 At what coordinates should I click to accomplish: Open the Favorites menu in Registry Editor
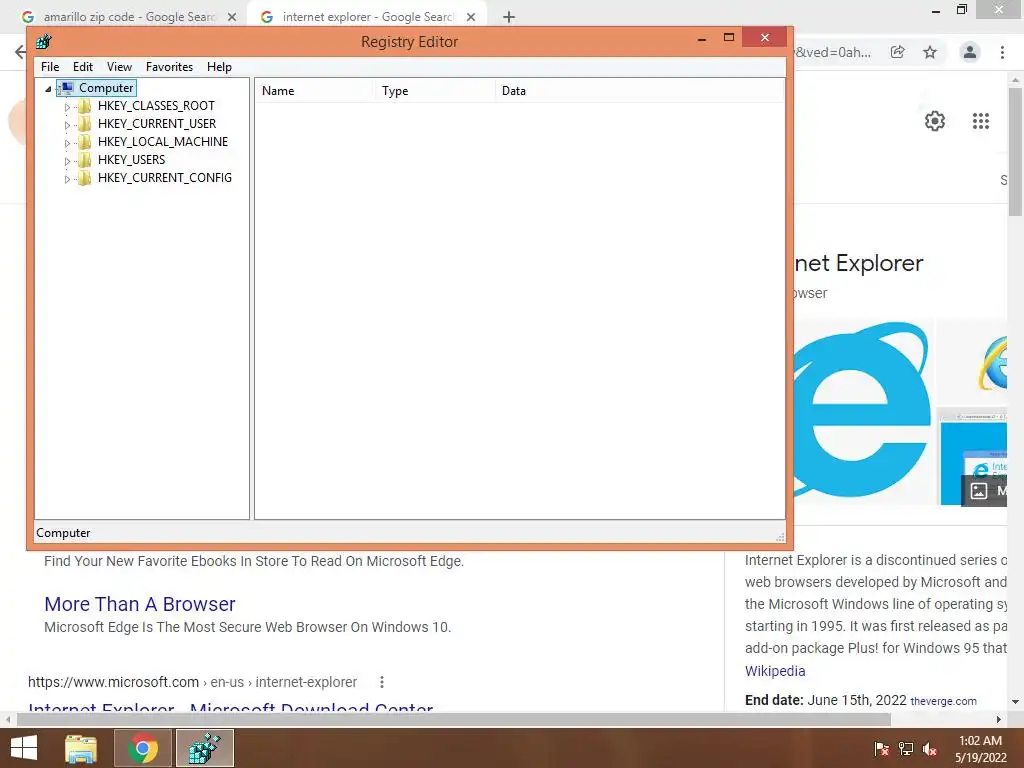169,67
